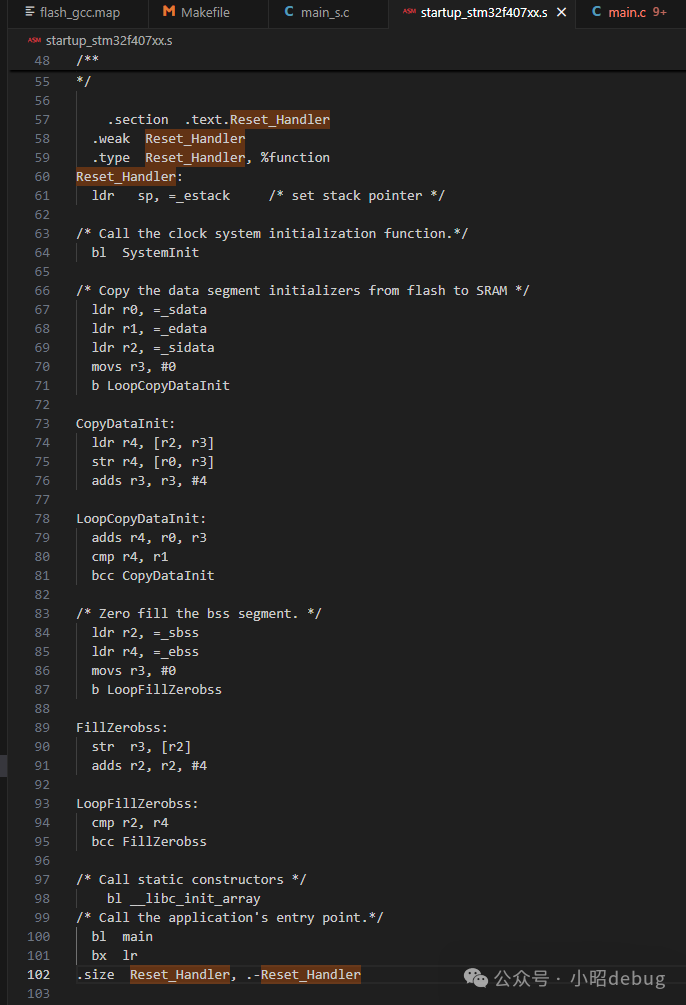Click the ASM icon in the breadcrumb bar
This screenshot has height=1005, width=686.
34,41
